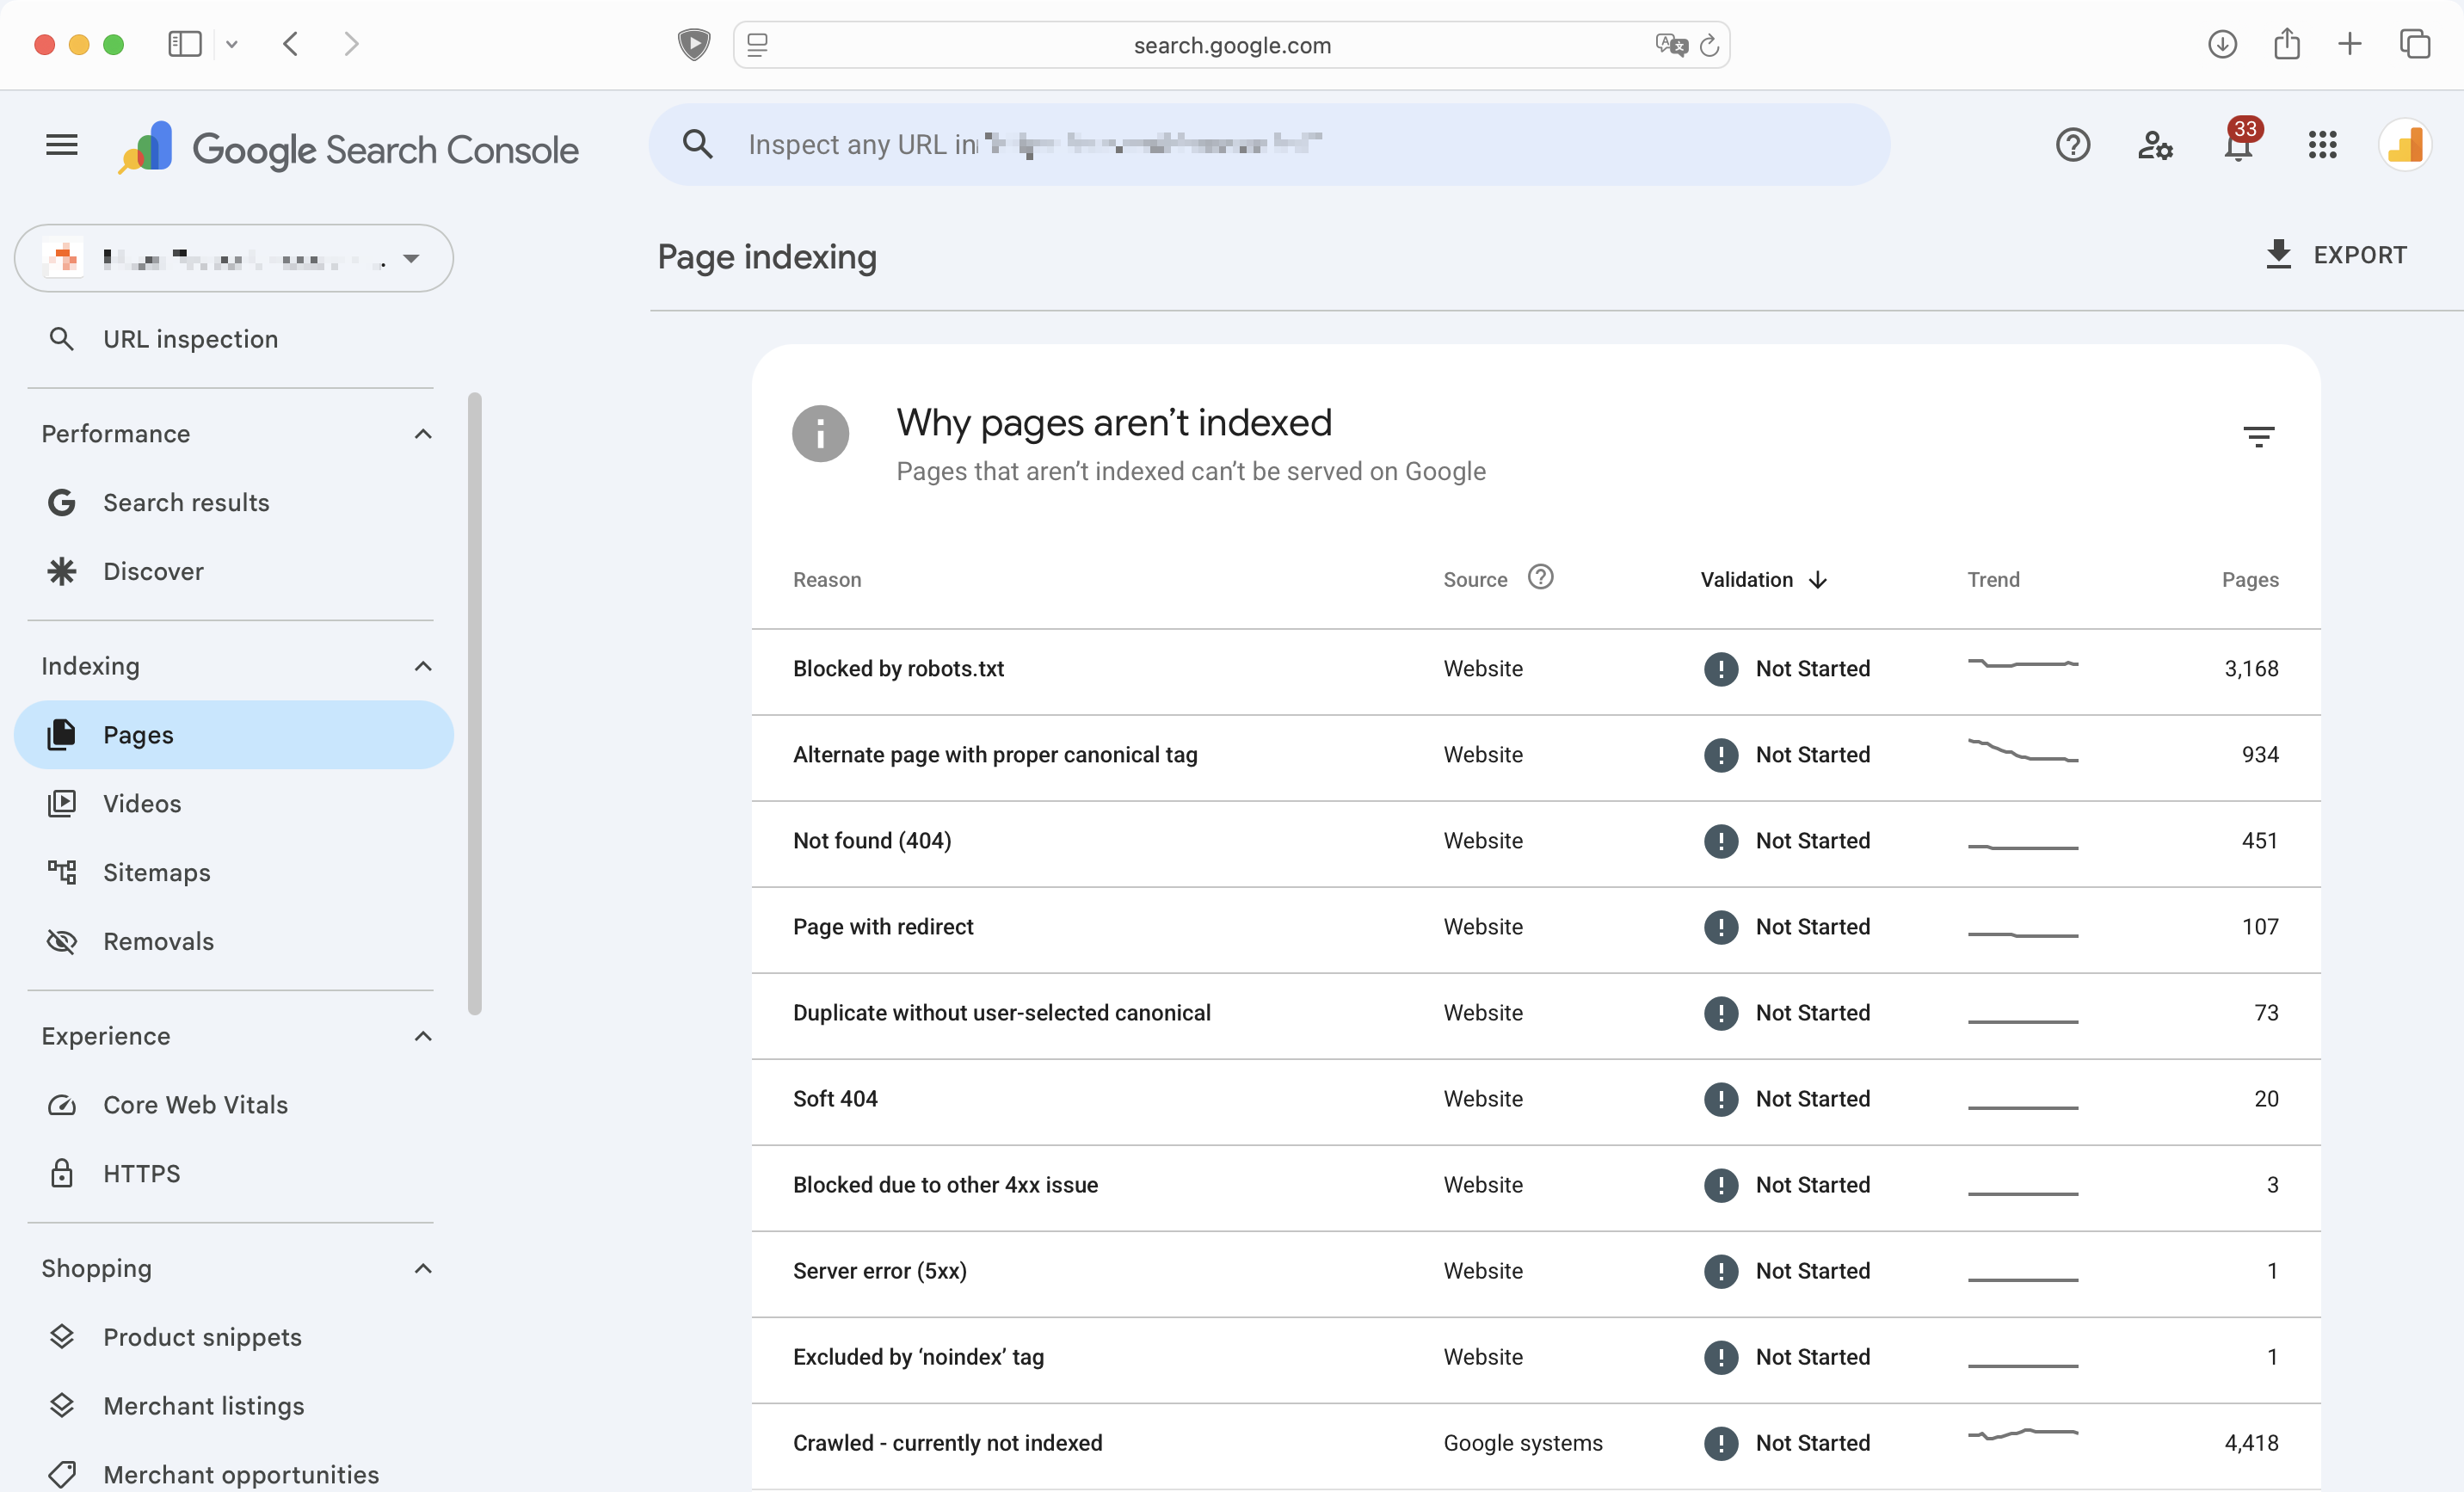Select Pages under Indexing
The image size is (2464, 1492).
coord(234,735)
